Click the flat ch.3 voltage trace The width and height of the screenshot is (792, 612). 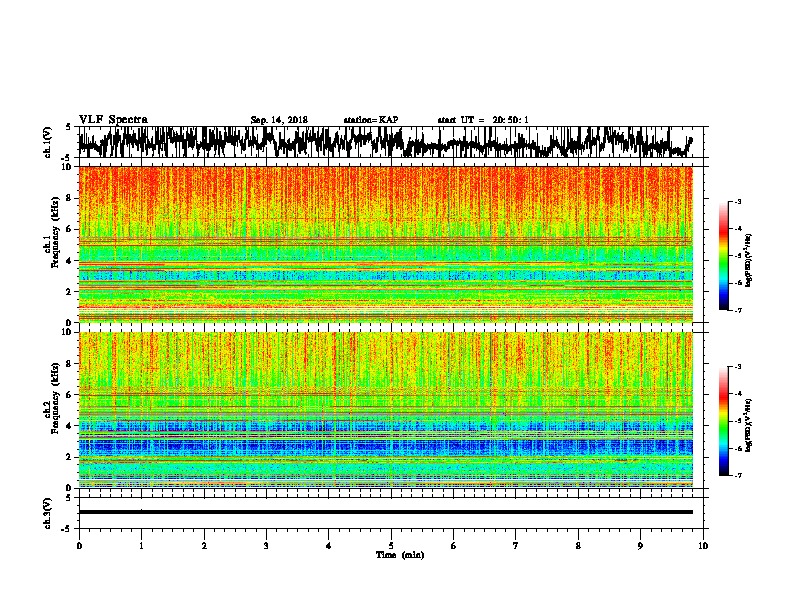pos(385,512)
